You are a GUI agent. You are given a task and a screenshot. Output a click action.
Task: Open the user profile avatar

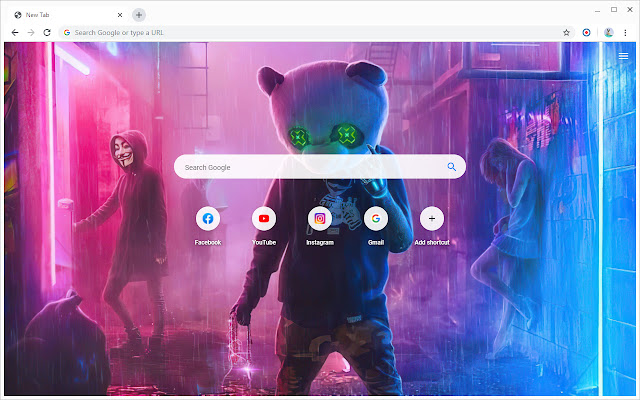tap(609, 32)
